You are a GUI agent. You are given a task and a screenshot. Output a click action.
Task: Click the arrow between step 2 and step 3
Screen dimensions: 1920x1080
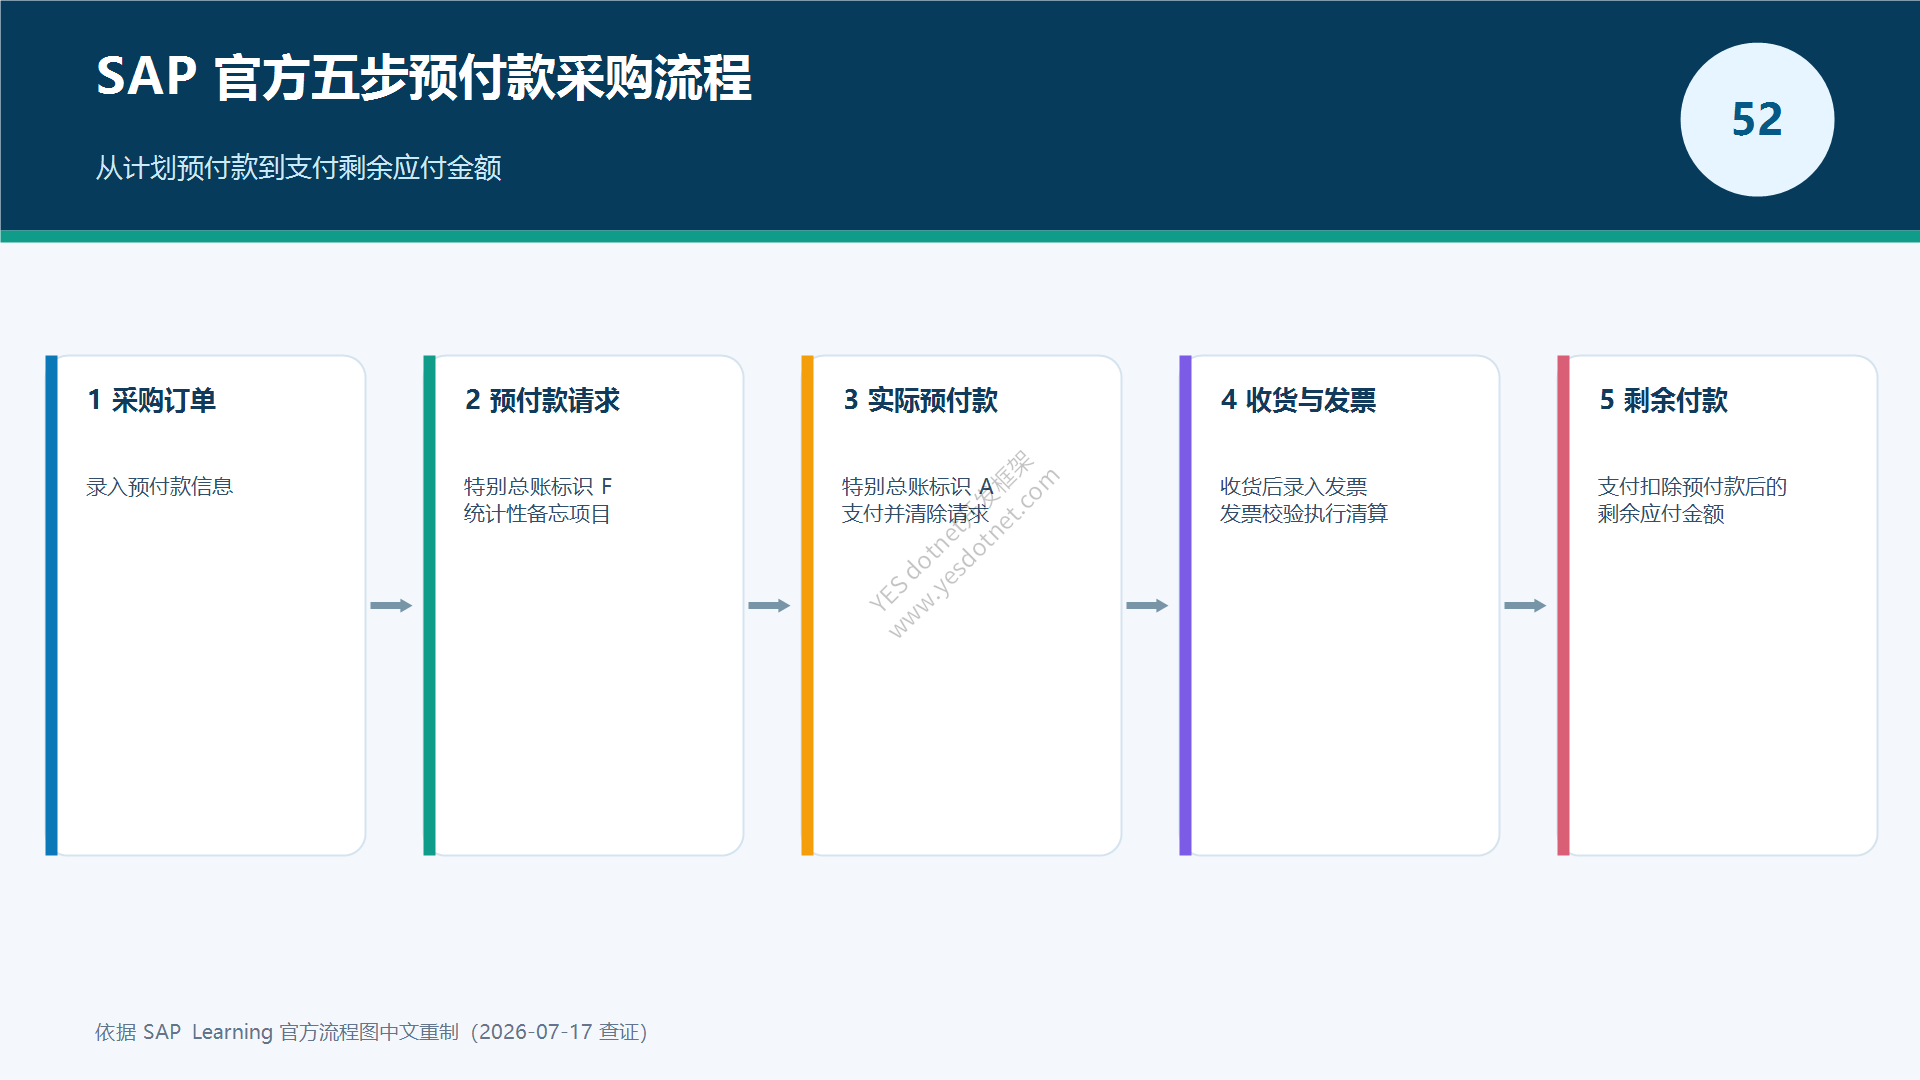(769, 605)
